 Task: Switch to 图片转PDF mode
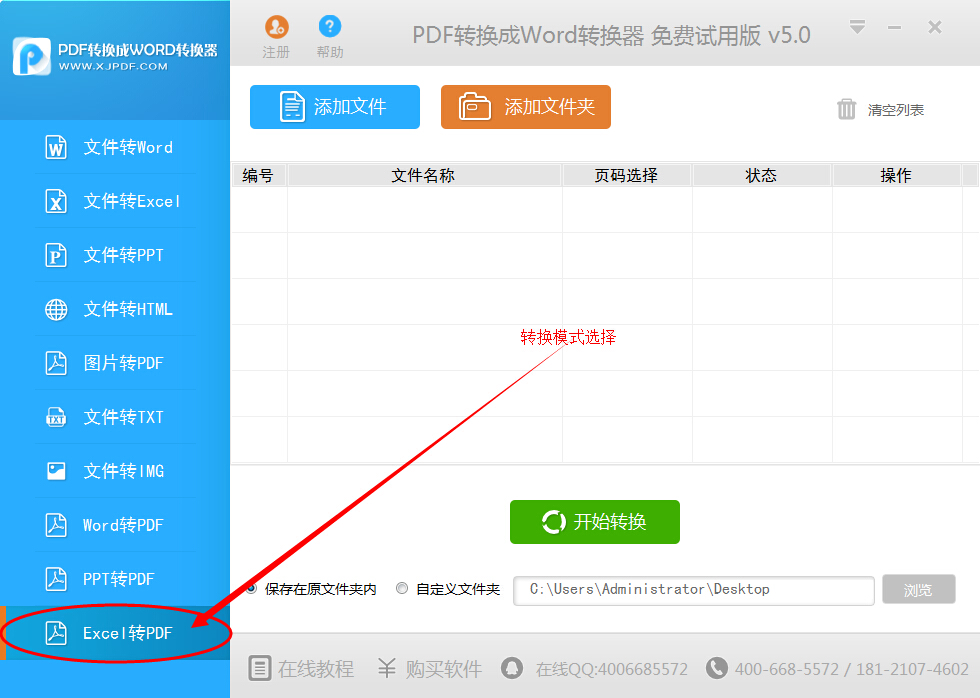[x=115, y=363]
